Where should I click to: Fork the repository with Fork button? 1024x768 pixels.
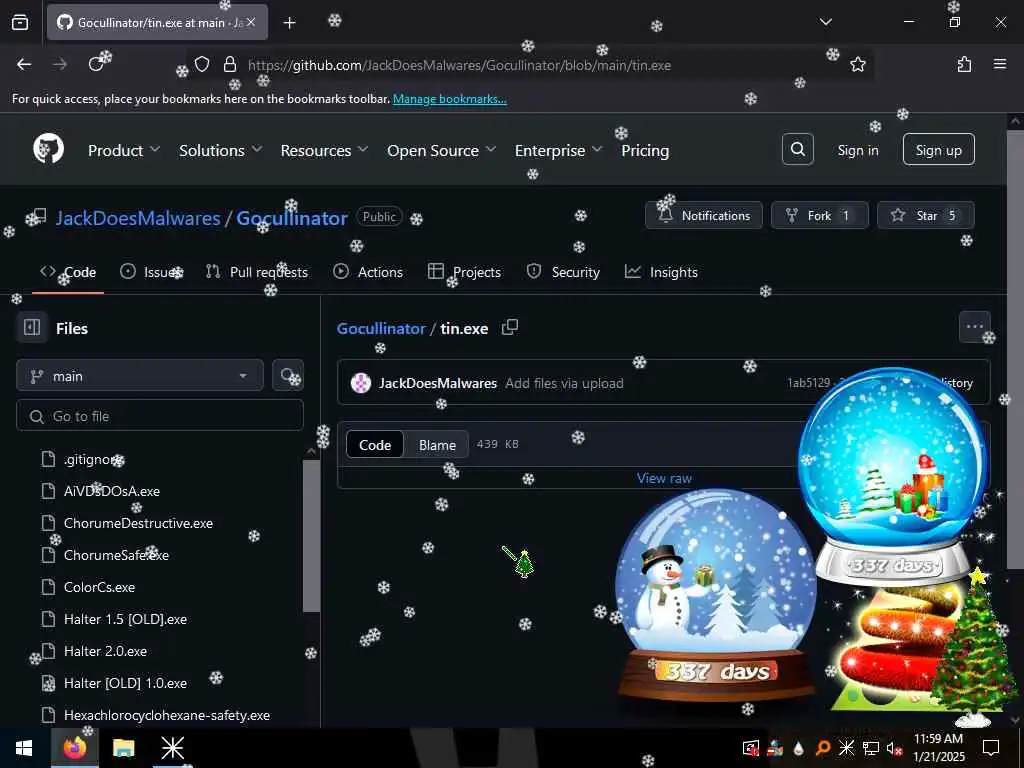coord(819,215)
